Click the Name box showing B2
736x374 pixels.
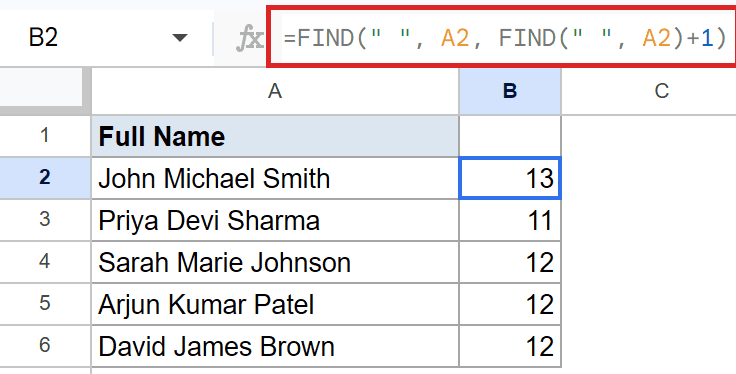pyautogui.click(x=43, y=37)
